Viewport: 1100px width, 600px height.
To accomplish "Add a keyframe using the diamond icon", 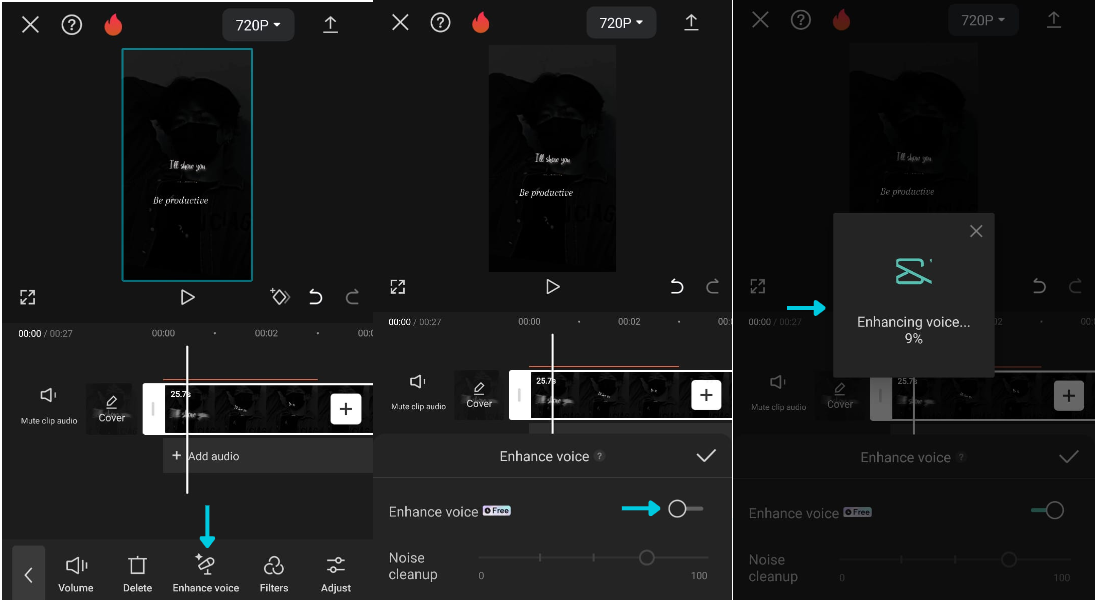I will (280, 297).
